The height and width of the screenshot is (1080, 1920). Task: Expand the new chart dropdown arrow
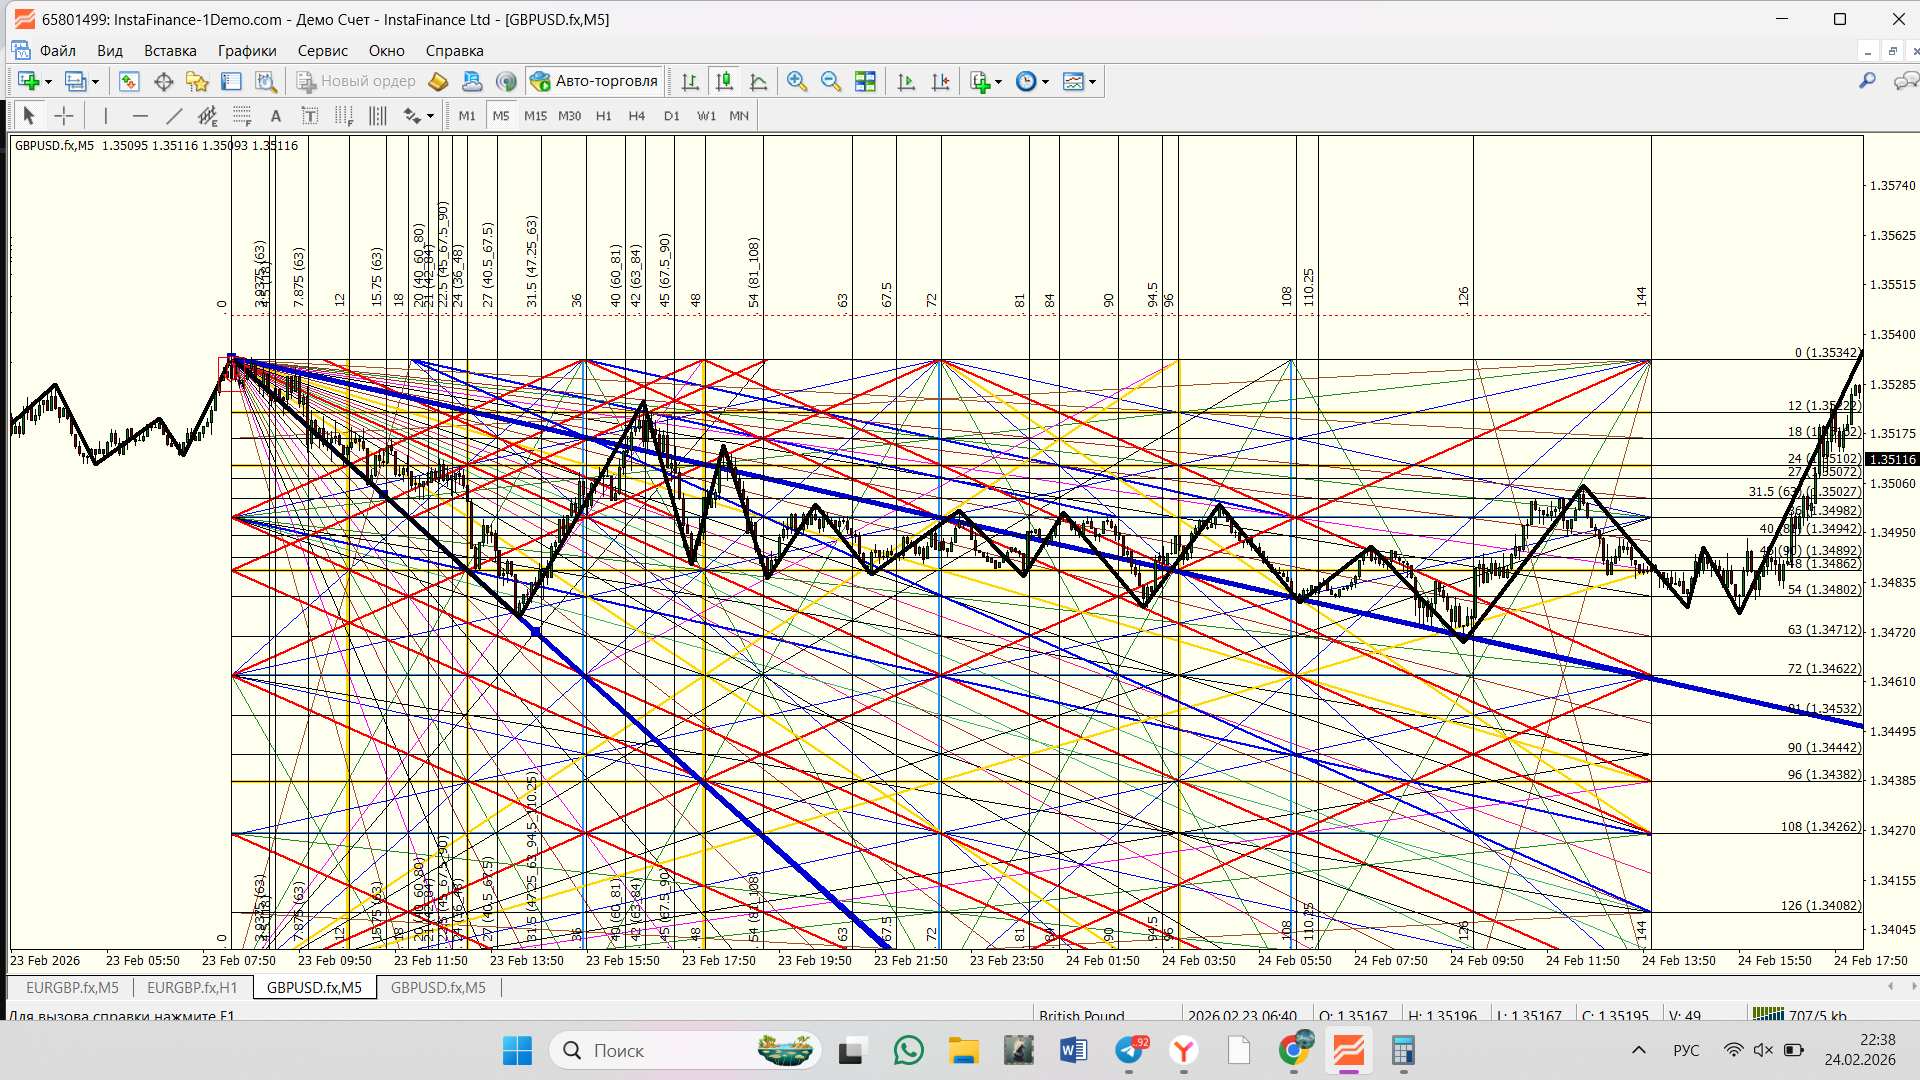[x=48, y=82]
